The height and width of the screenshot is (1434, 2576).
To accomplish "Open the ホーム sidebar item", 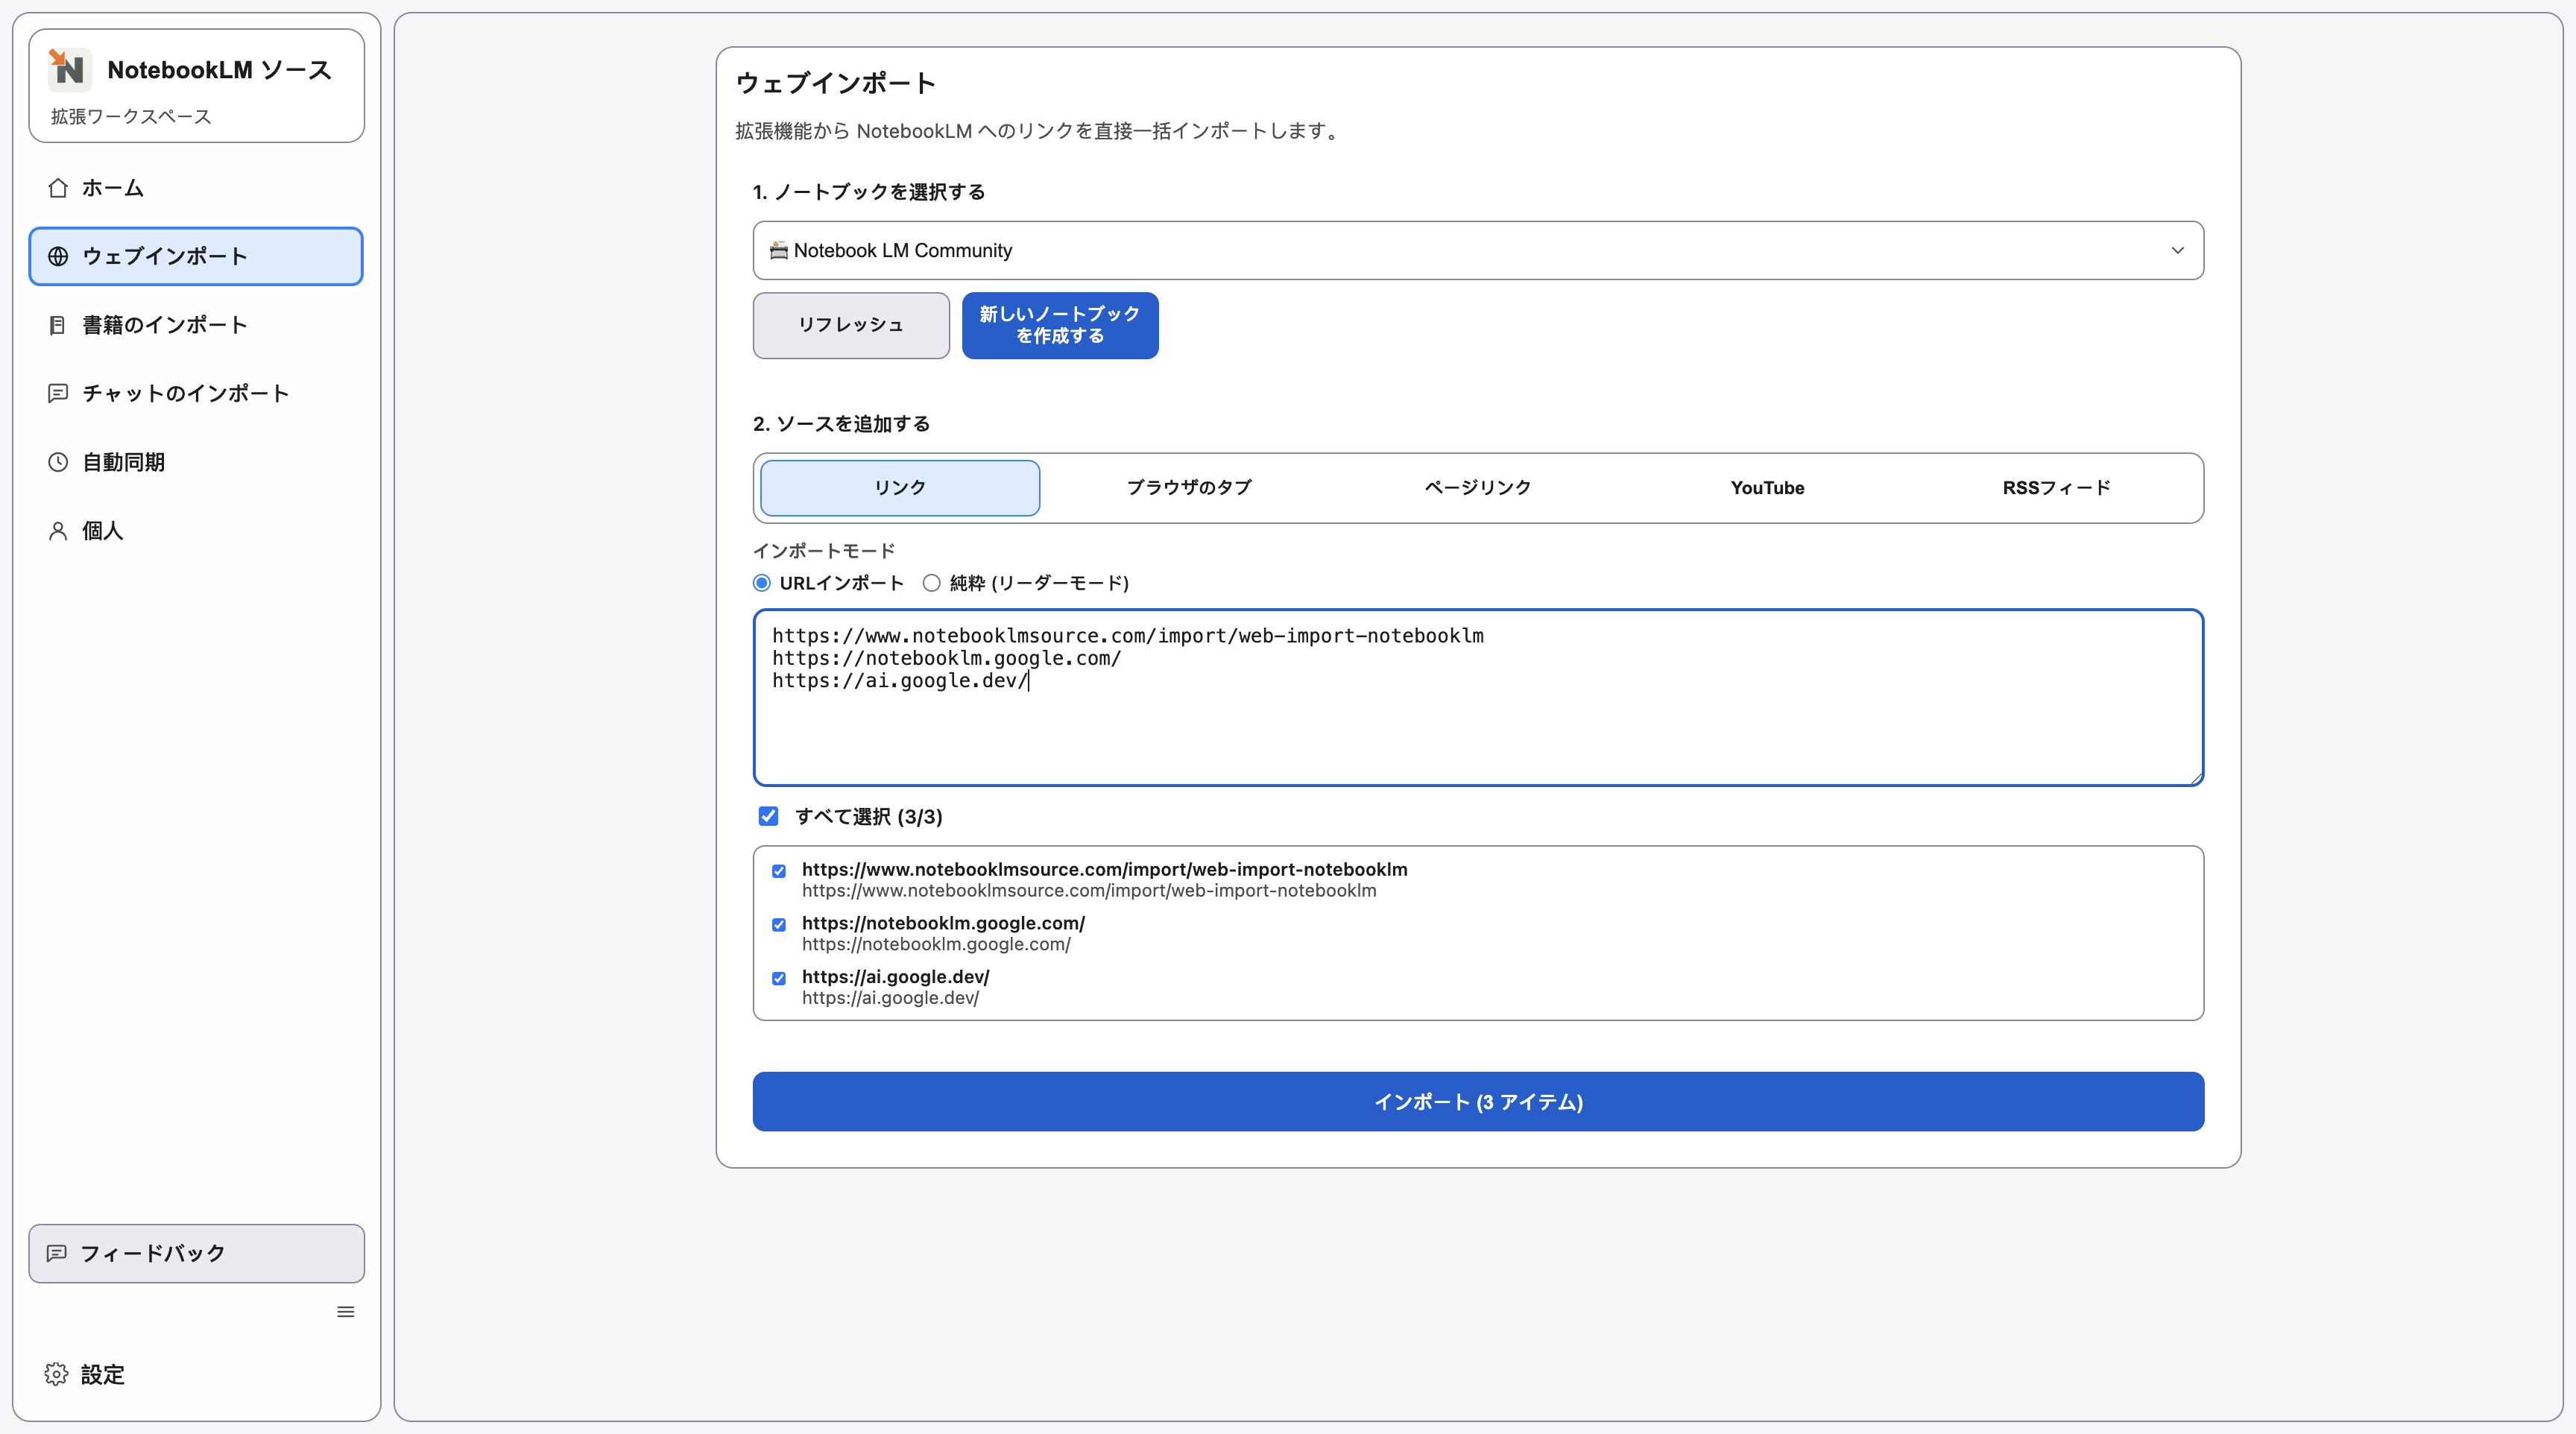I will [110, 188].
